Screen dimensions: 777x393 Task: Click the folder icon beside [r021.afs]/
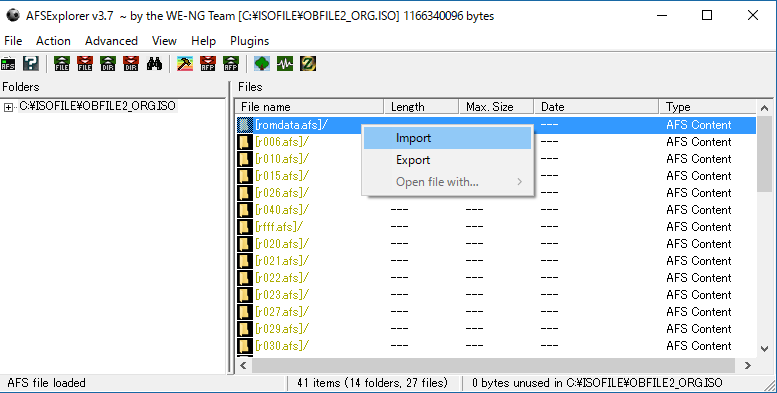pyautogui.click(x=245, y=261)
